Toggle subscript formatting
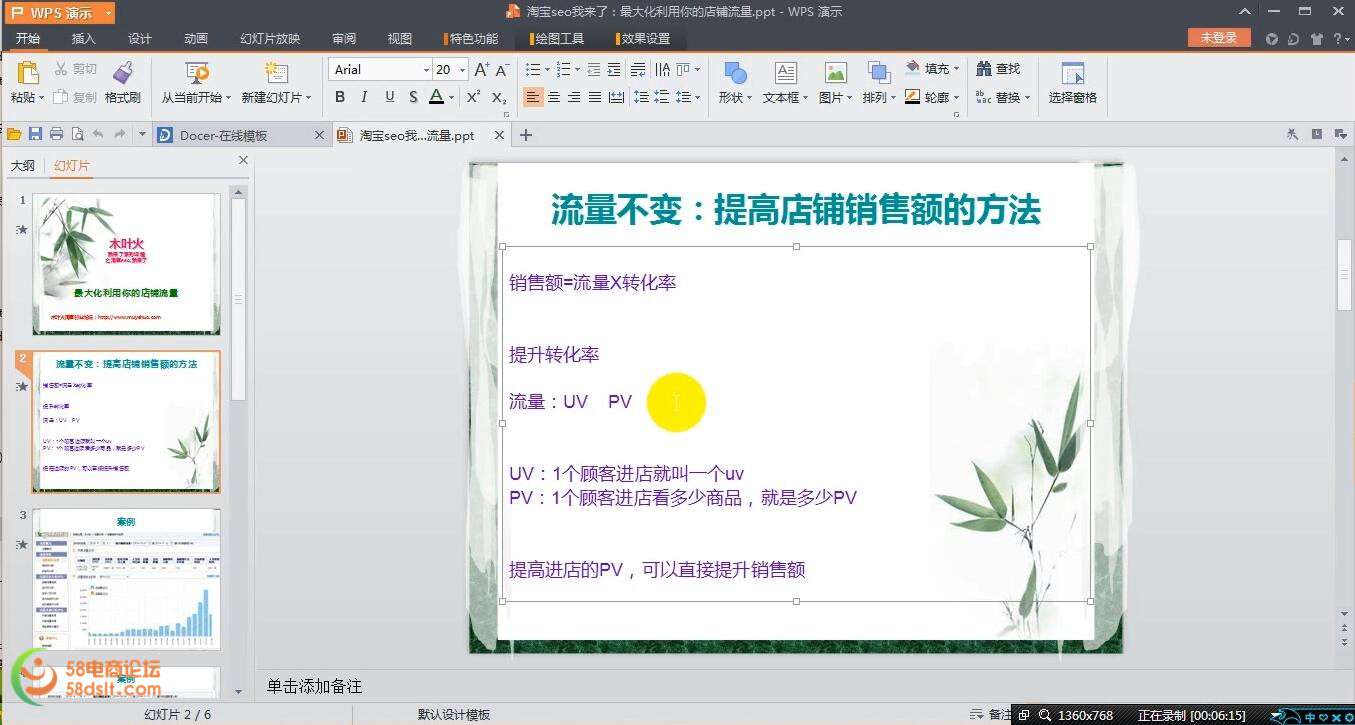The width and height of the screenshot is (1355, 725). (x=499, y=97)
